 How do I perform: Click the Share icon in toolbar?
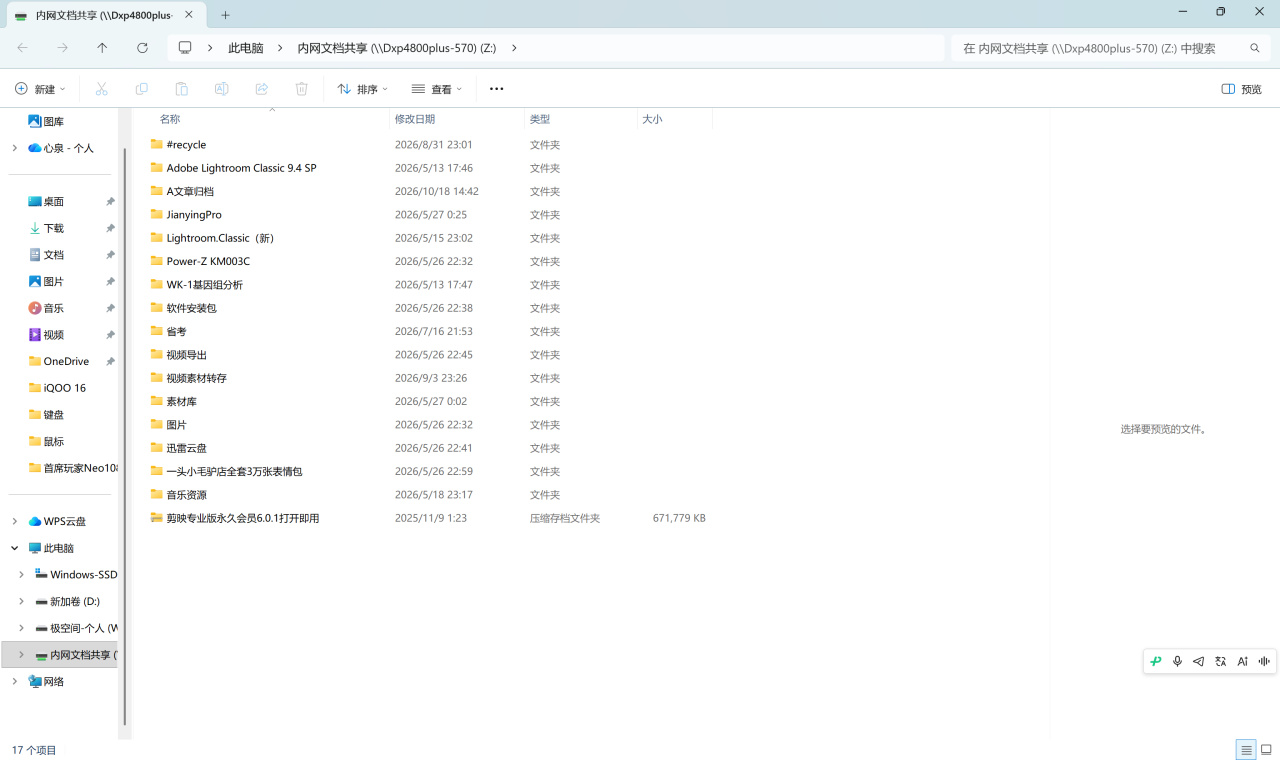261,89
